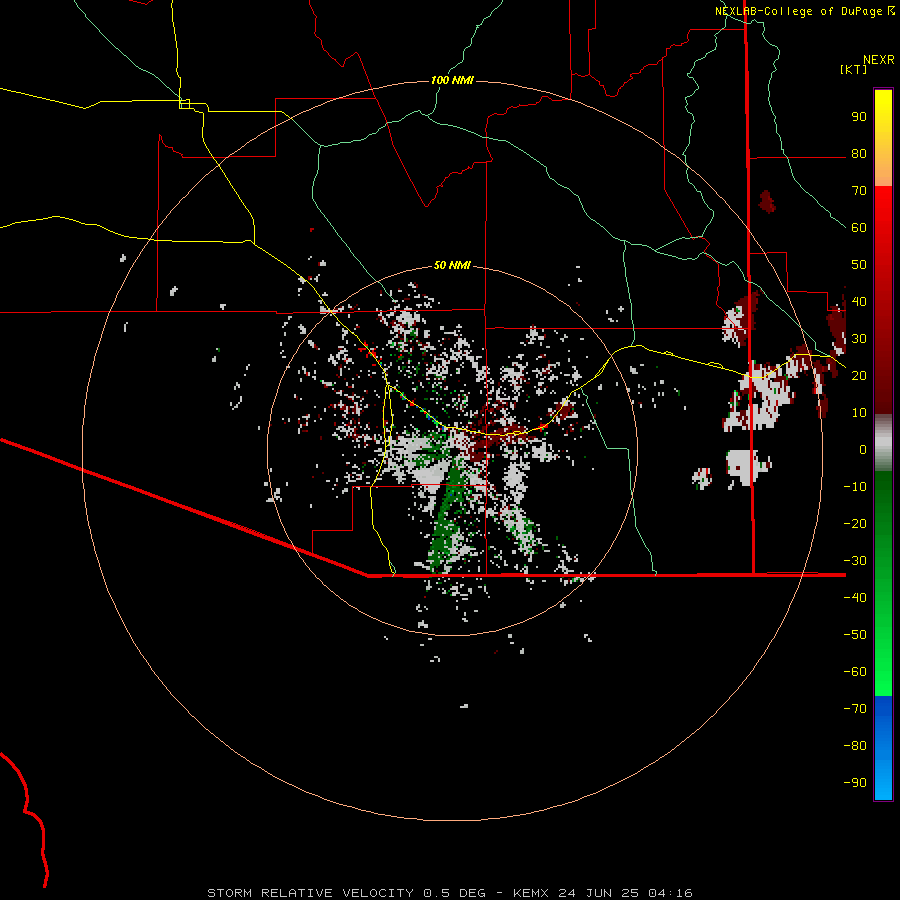Image resolution: width=900 pixels, height=900 pixels.
Task: Click the 70 value on the velocity scale
Action: (x=859, y=191)
